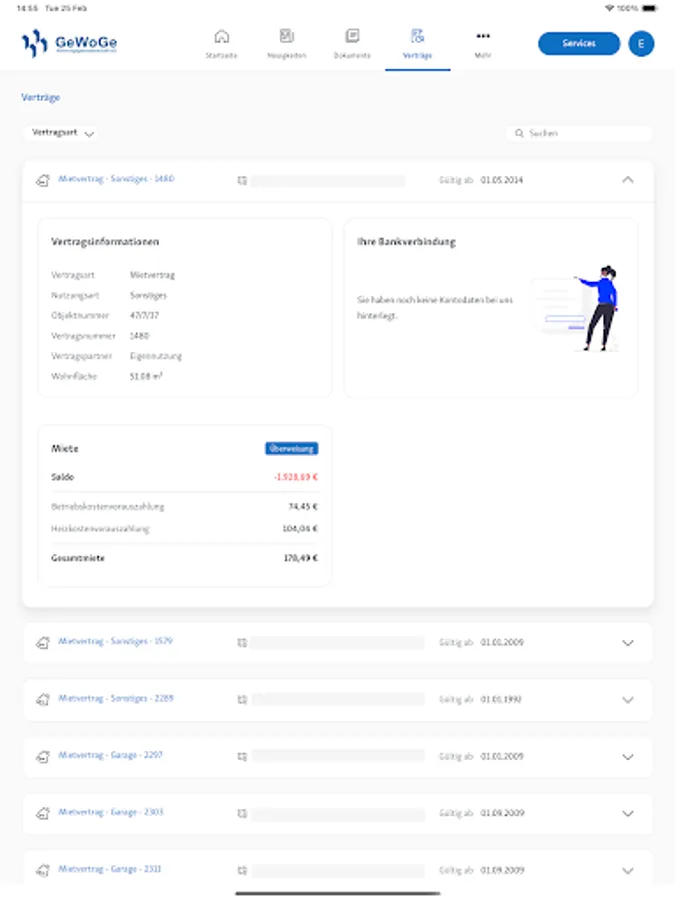Expand contract Garage - 2311 chevron
The image size is (675, 900).
pyautogui.click(x=627, y=870)
